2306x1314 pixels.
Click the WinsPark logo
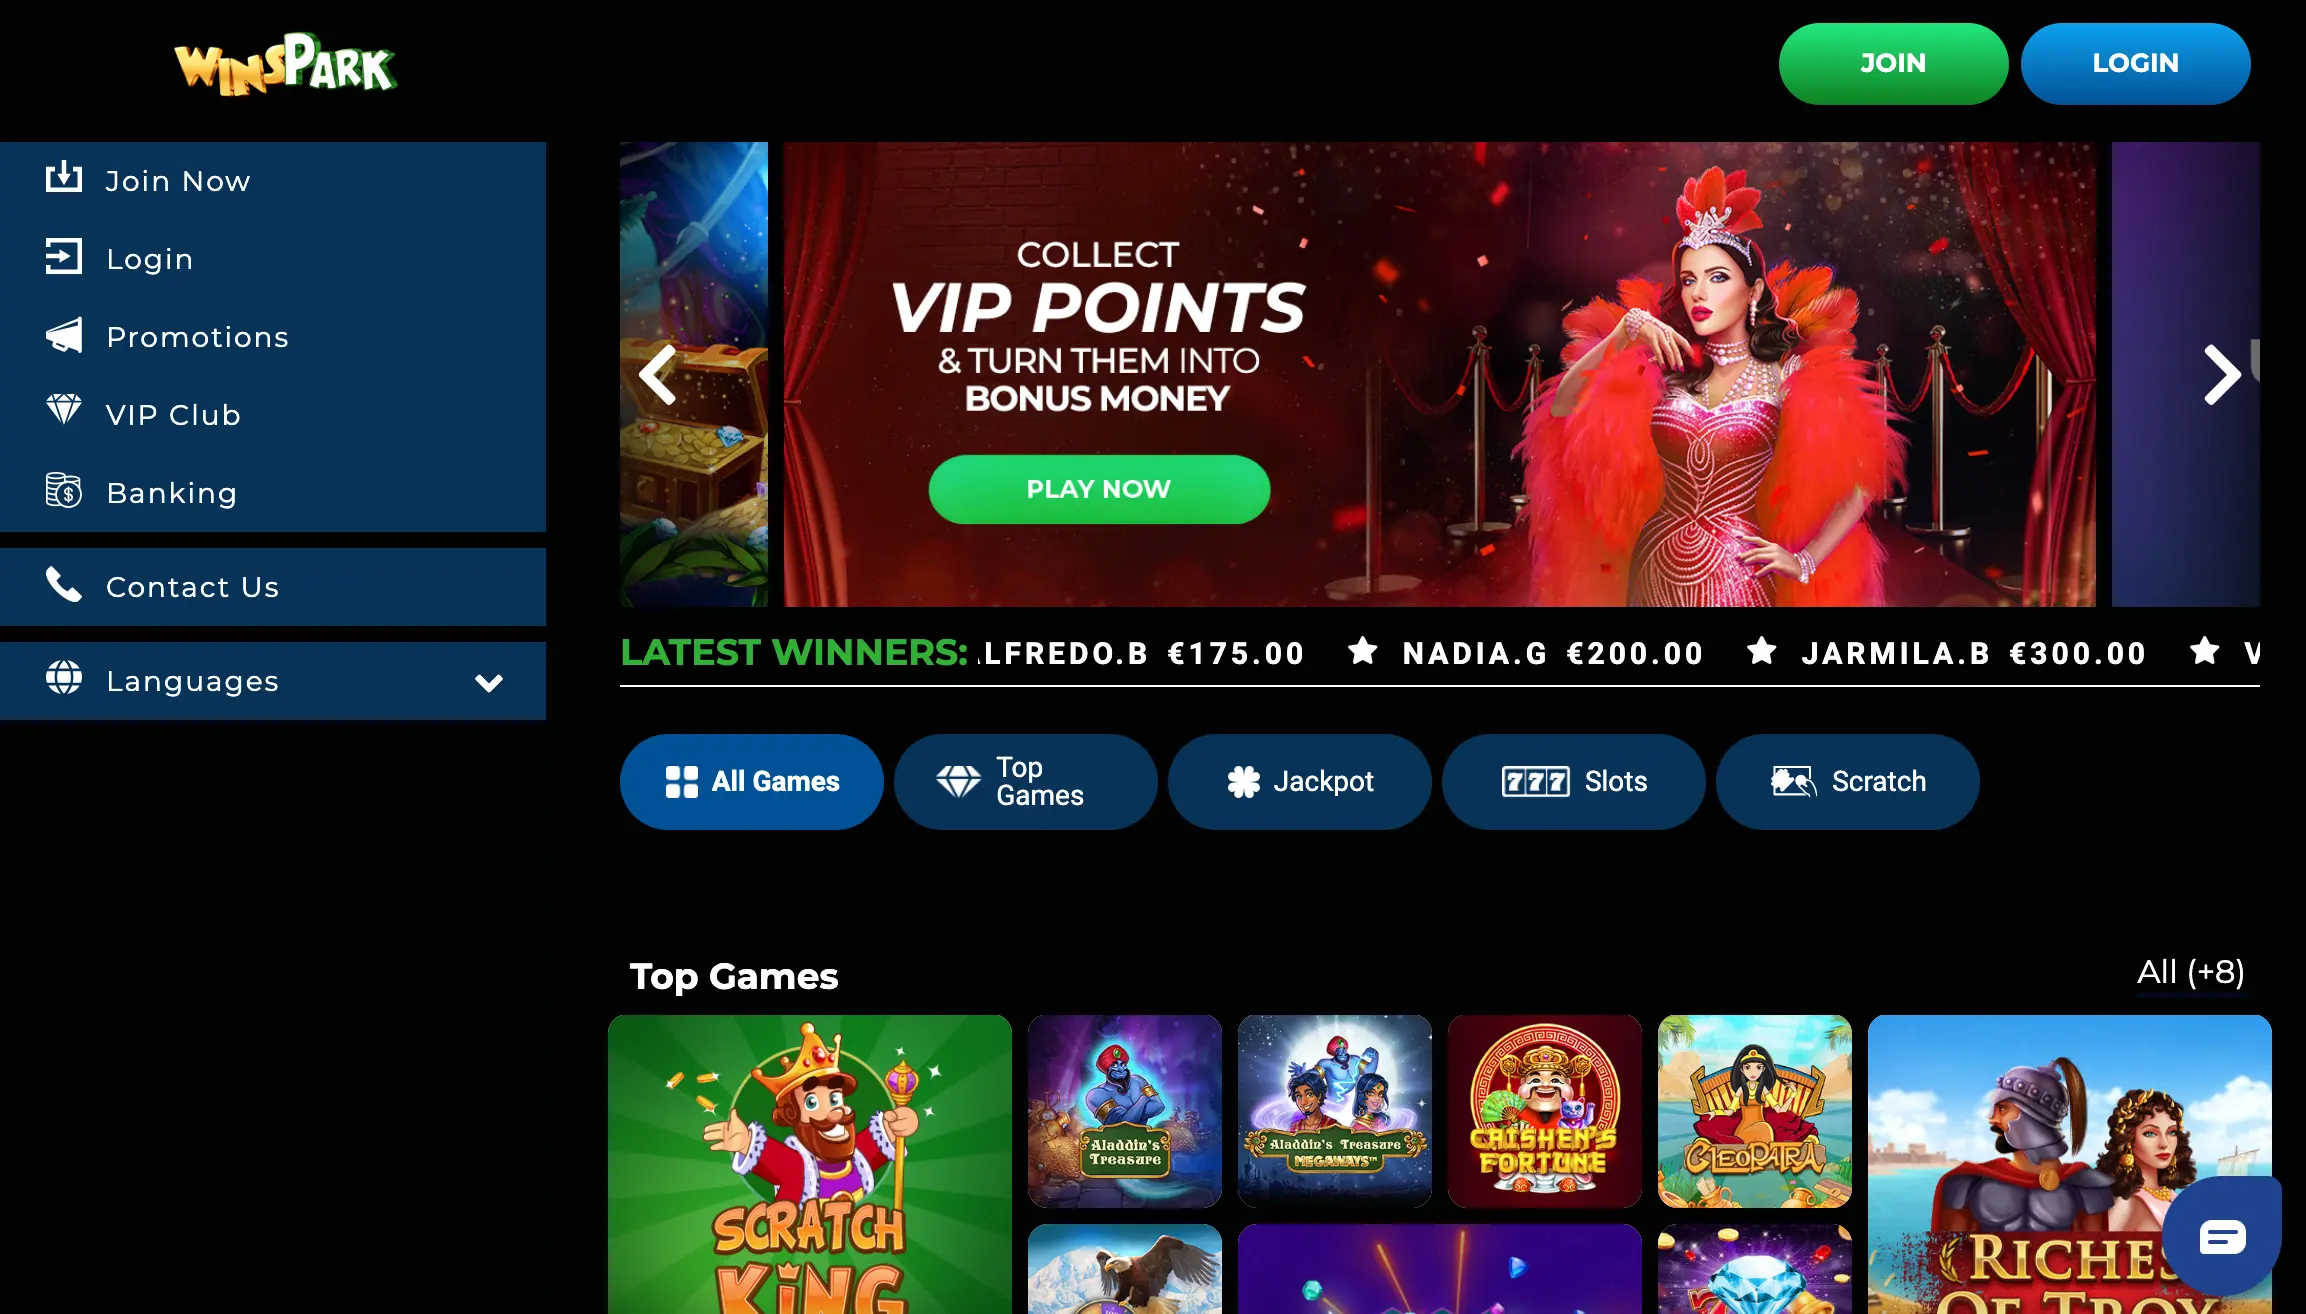point(285,65)
